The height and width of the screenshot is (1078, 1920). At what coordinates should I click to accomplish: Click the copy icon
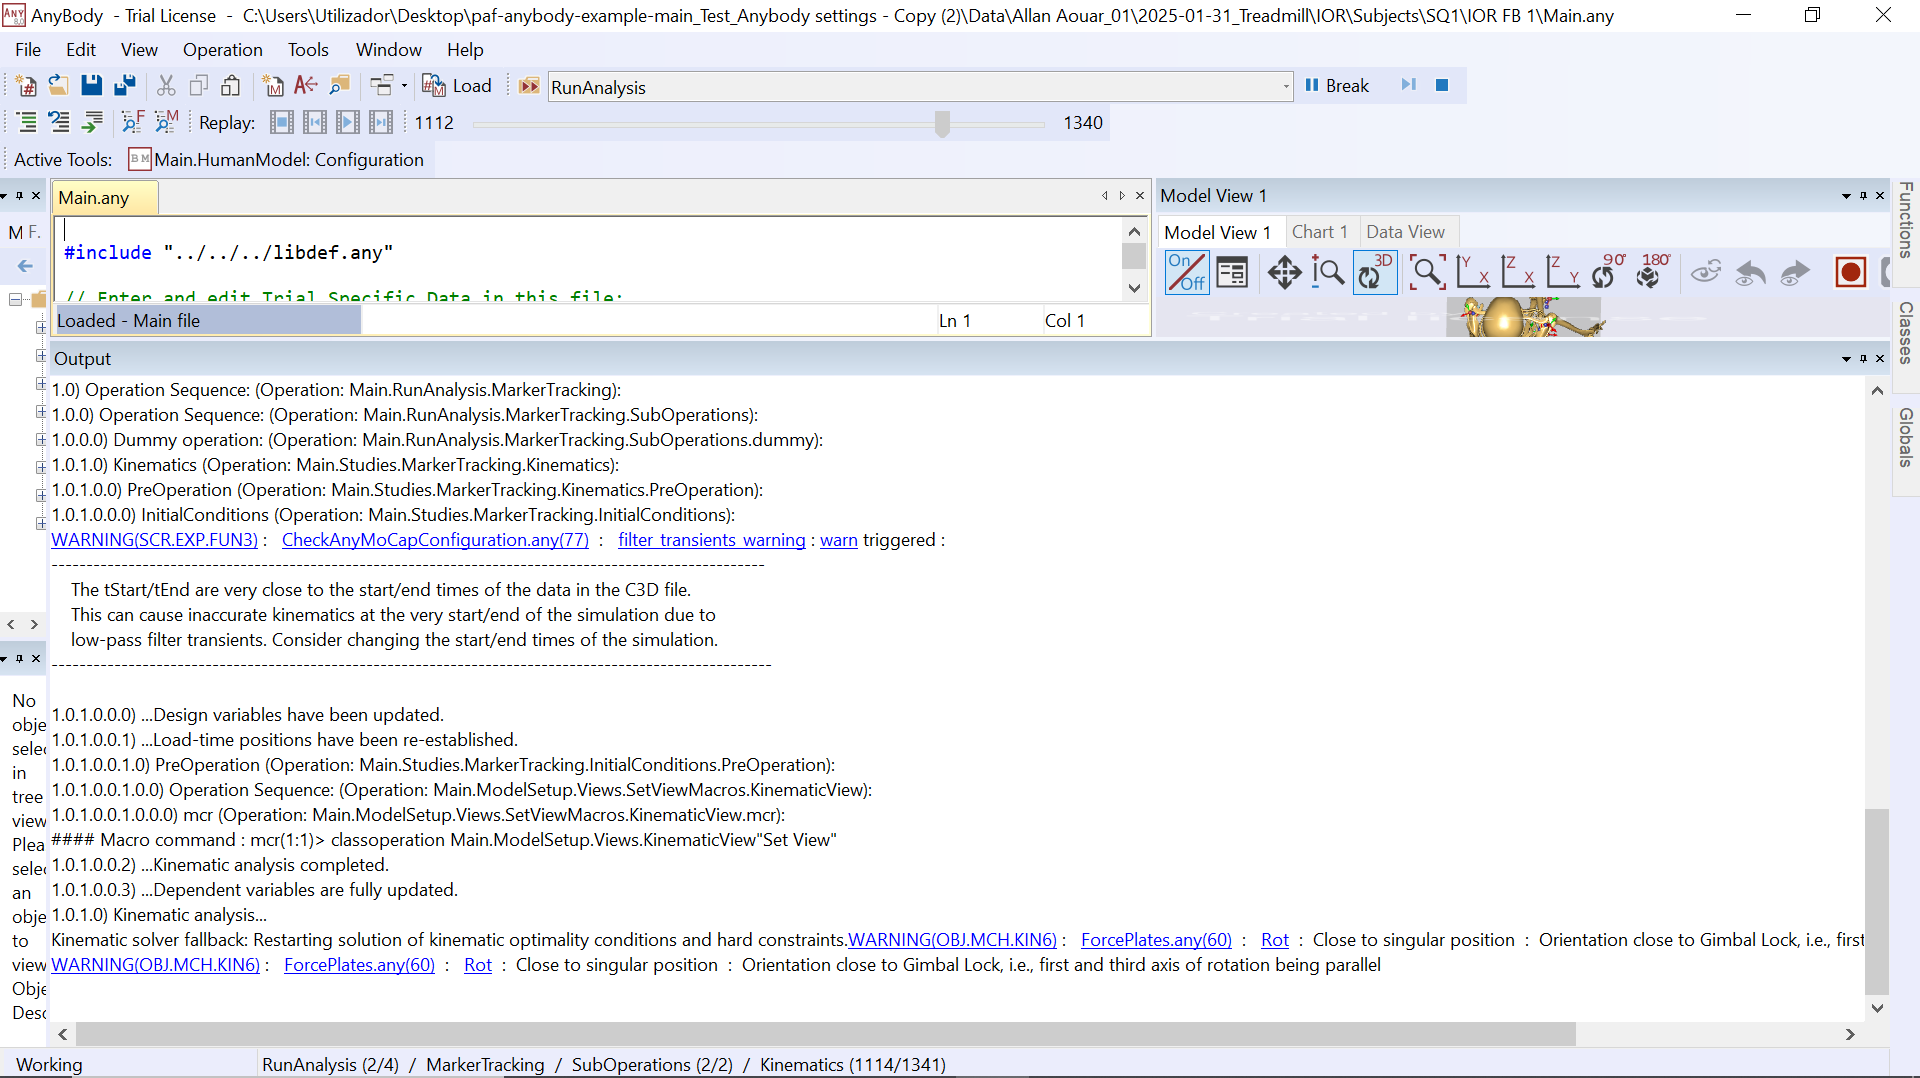pyautogui.click(x=199, y=86)
